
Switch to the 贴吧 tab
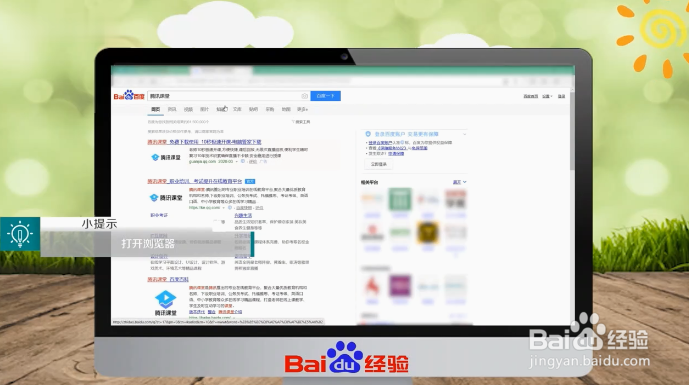coord(254,109)
